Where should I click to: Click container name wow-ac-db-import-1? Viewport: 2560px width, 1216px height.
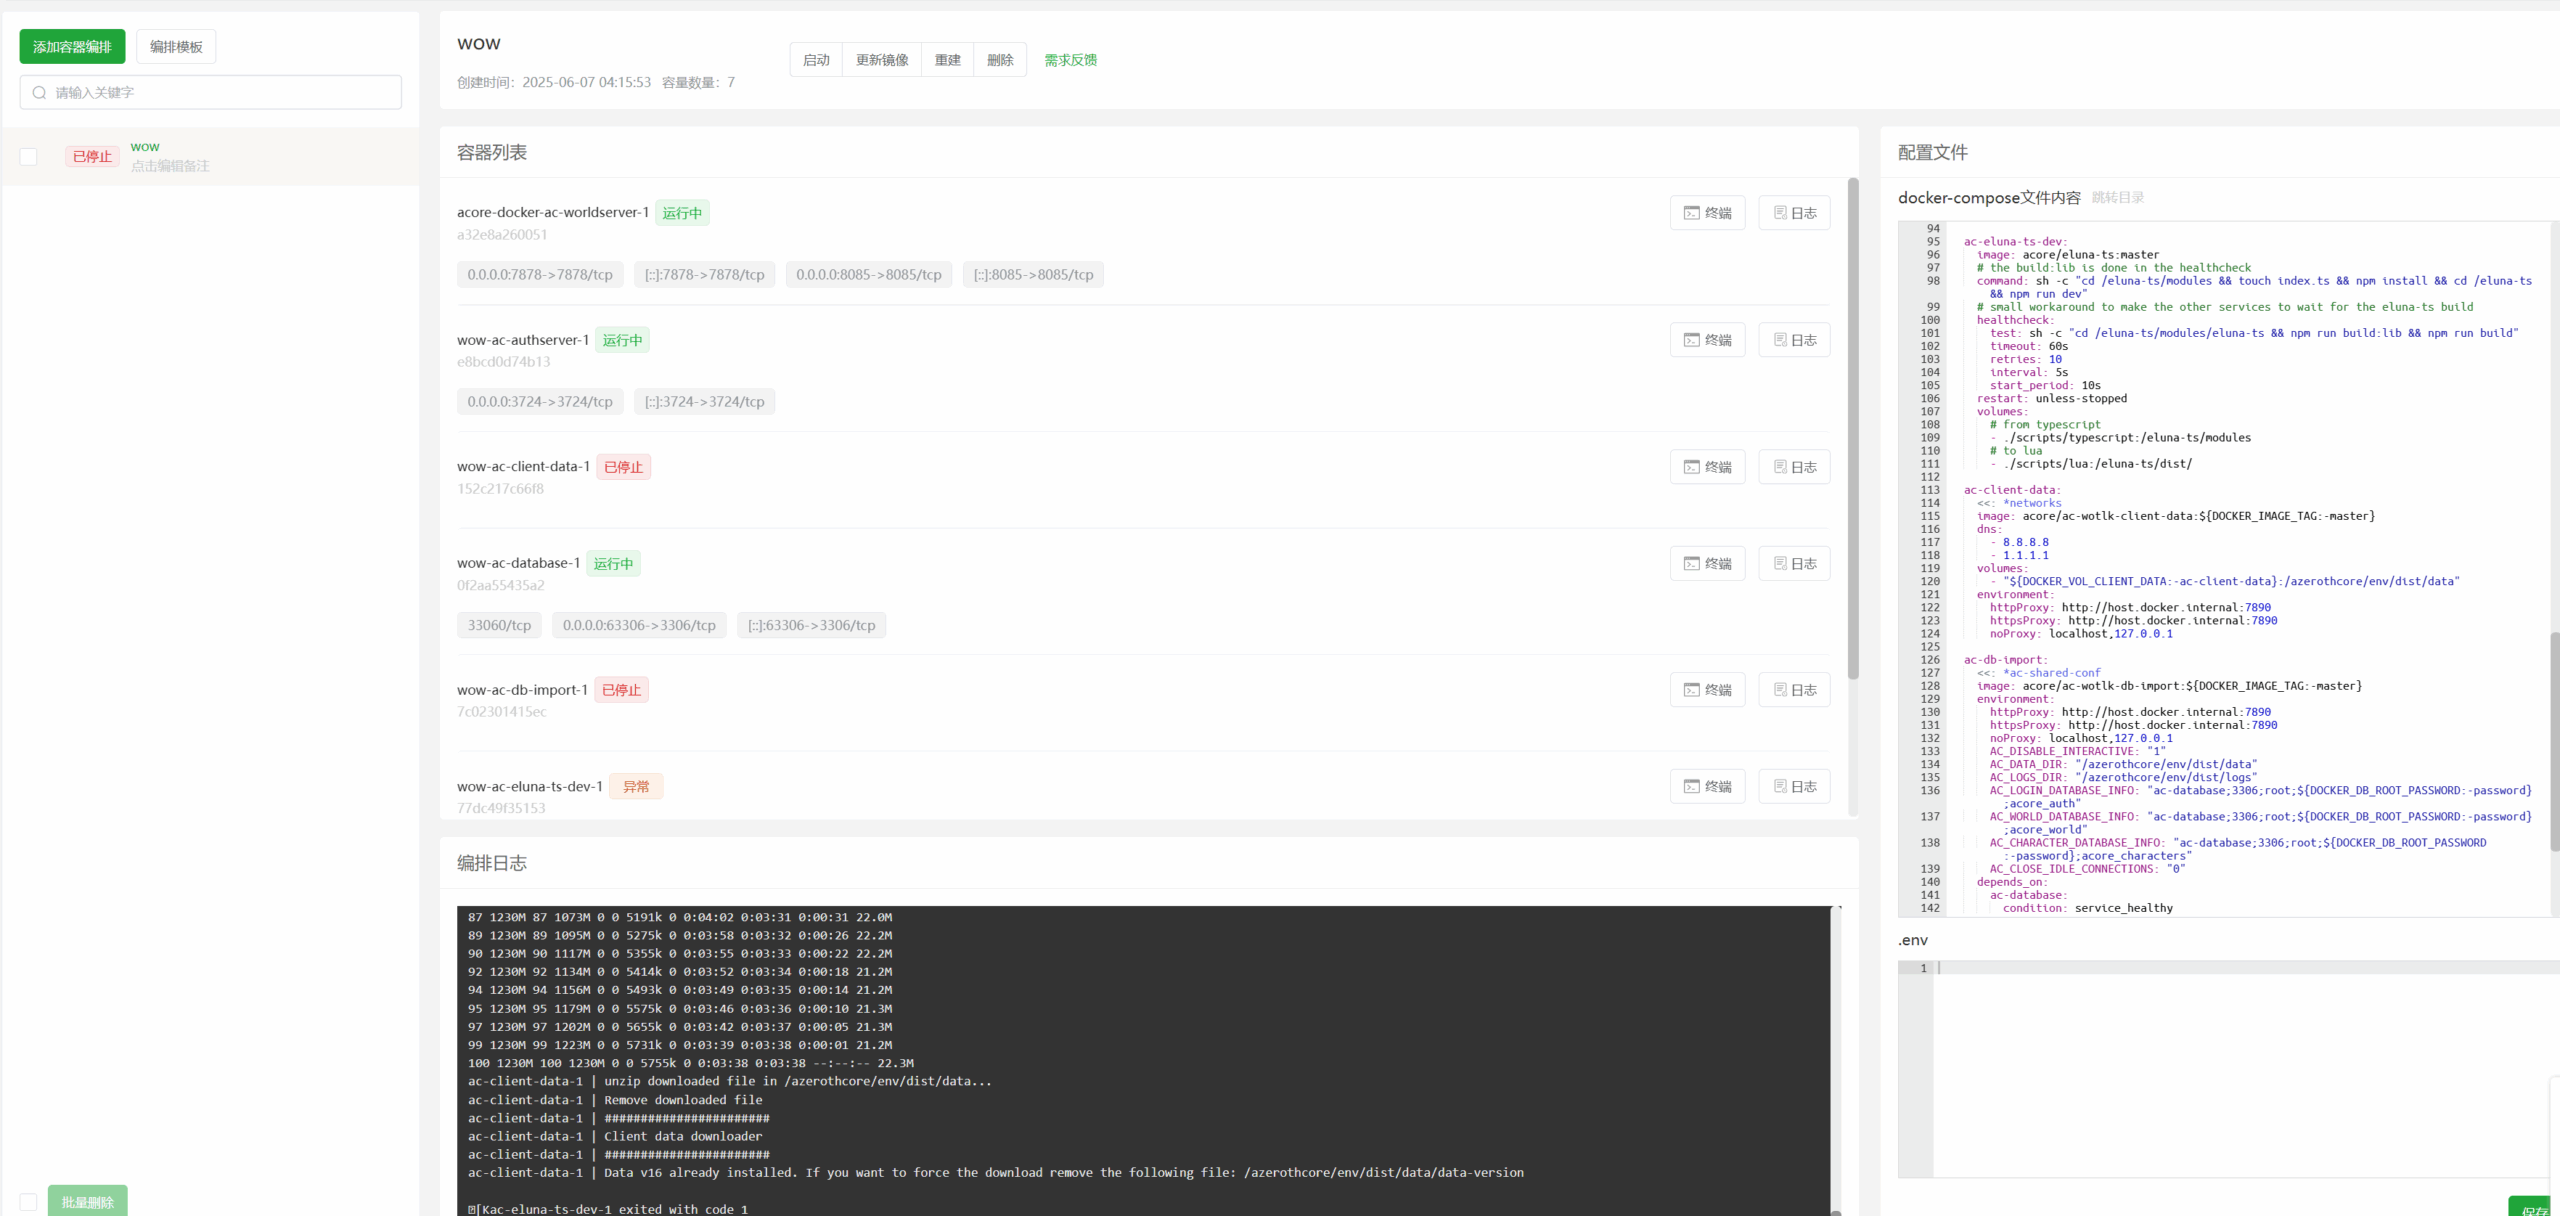tap(522, 690)
